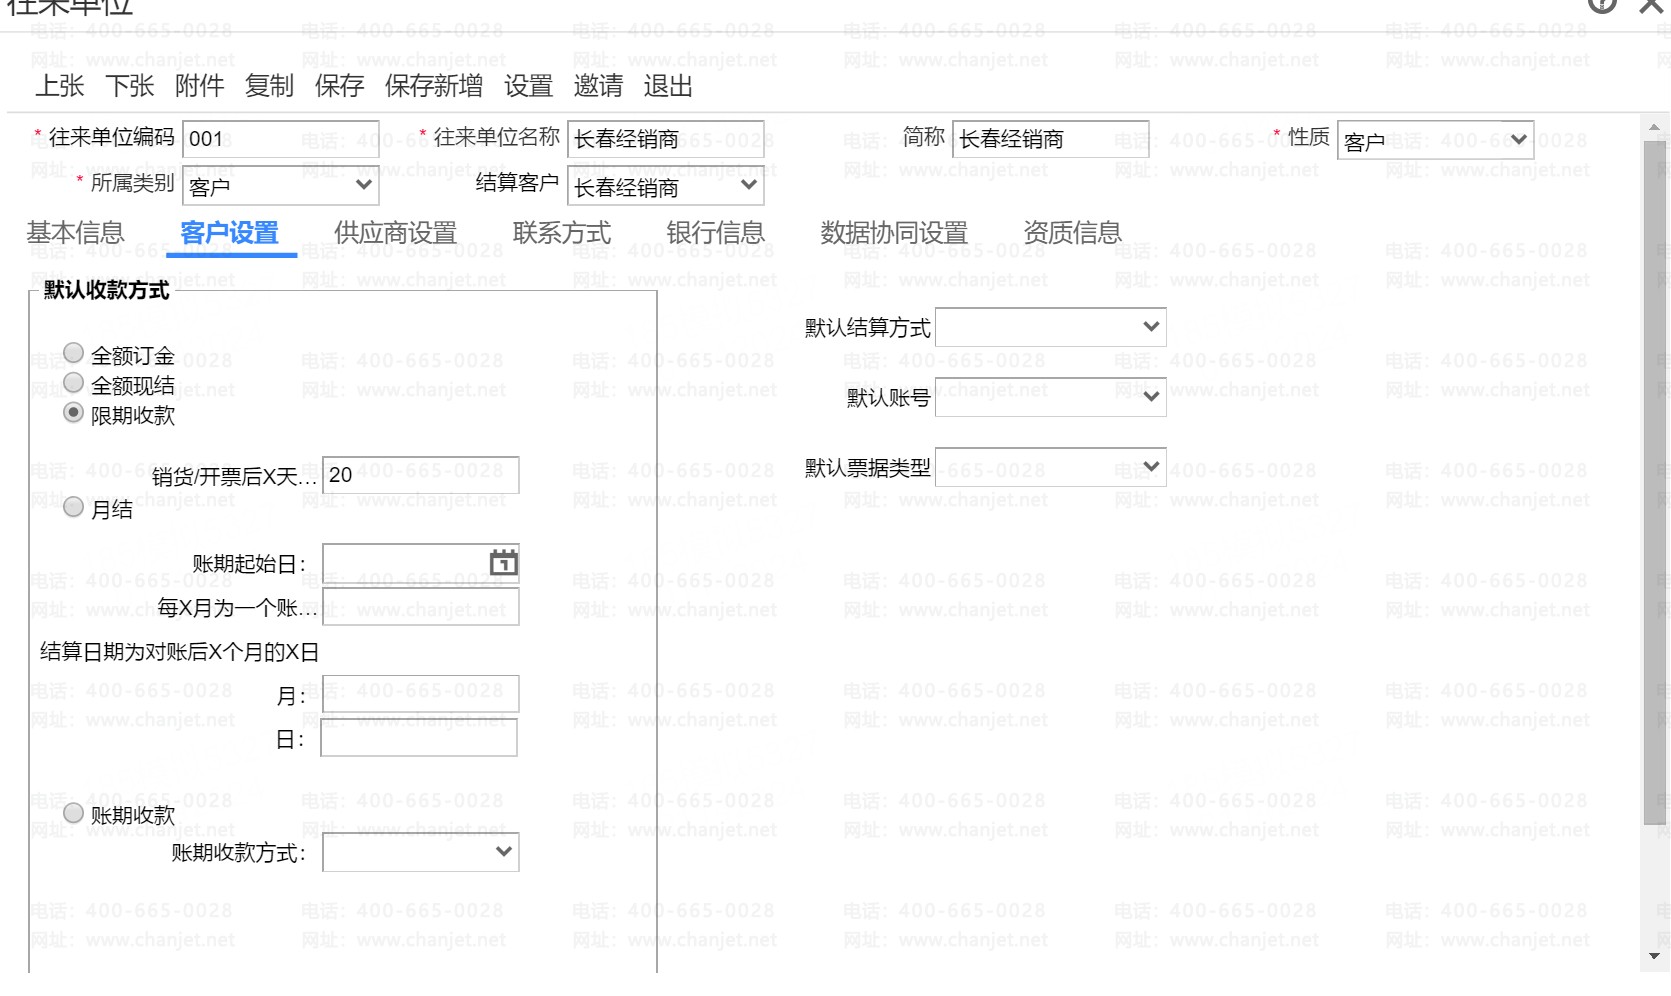Viewport: 1671px width, 996px height.
Task: Focus the 月 input field
Action: [420, 694]
